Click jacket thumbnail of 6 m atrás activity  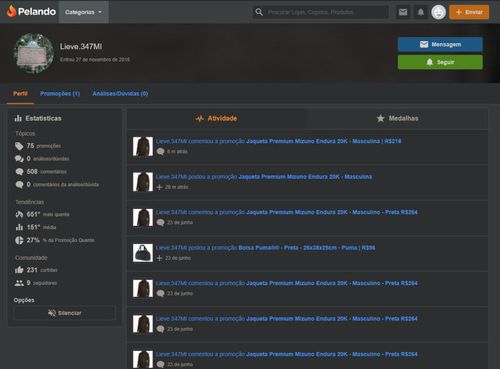click(143, 146)
